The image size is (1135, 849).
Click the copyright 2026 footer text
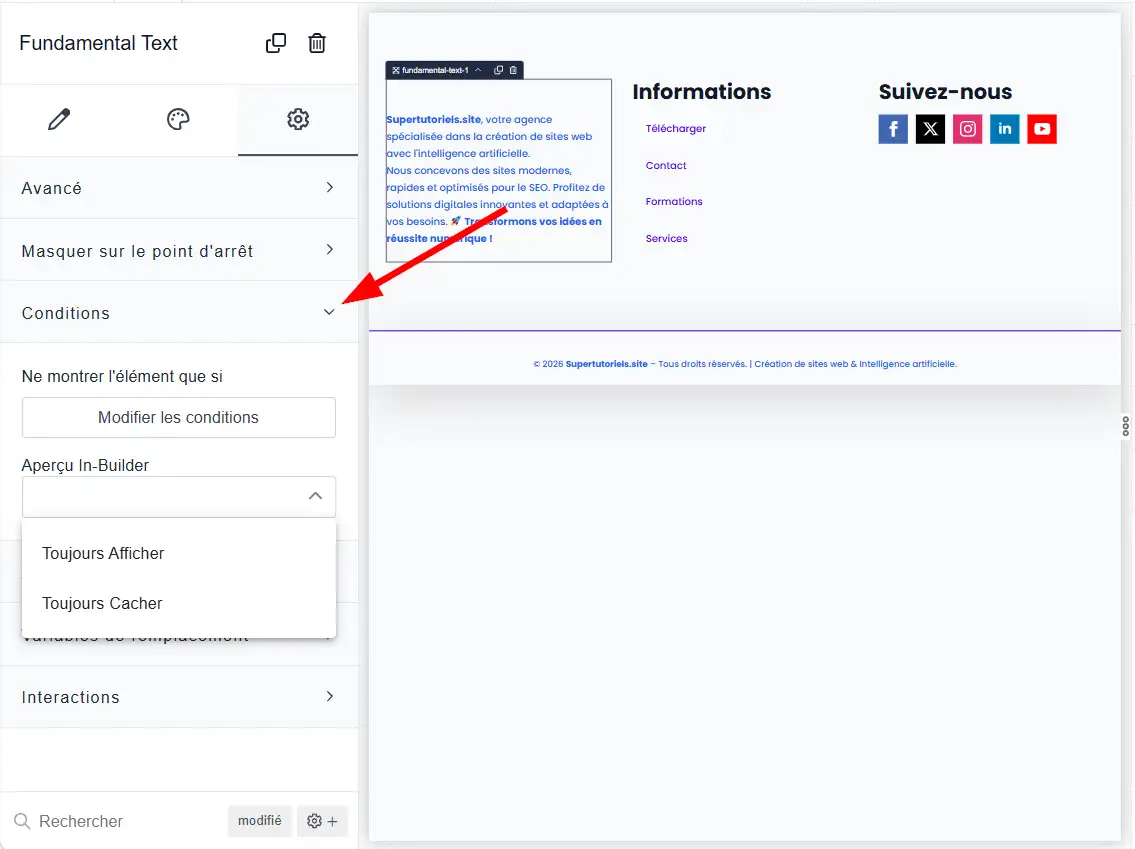[745, 364]
